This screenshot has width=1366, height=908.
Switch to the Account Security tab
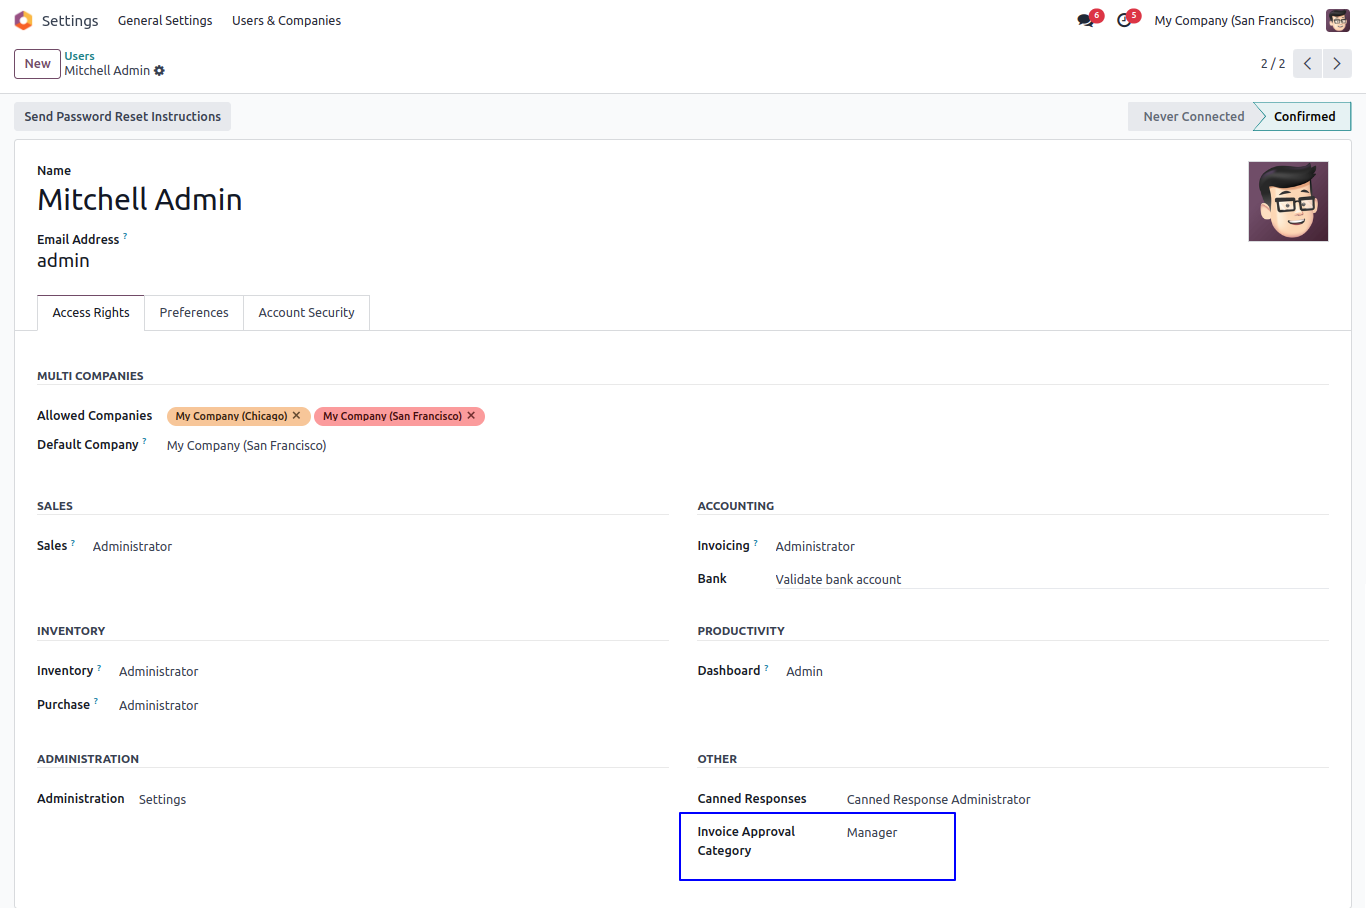tap(306, 313)
